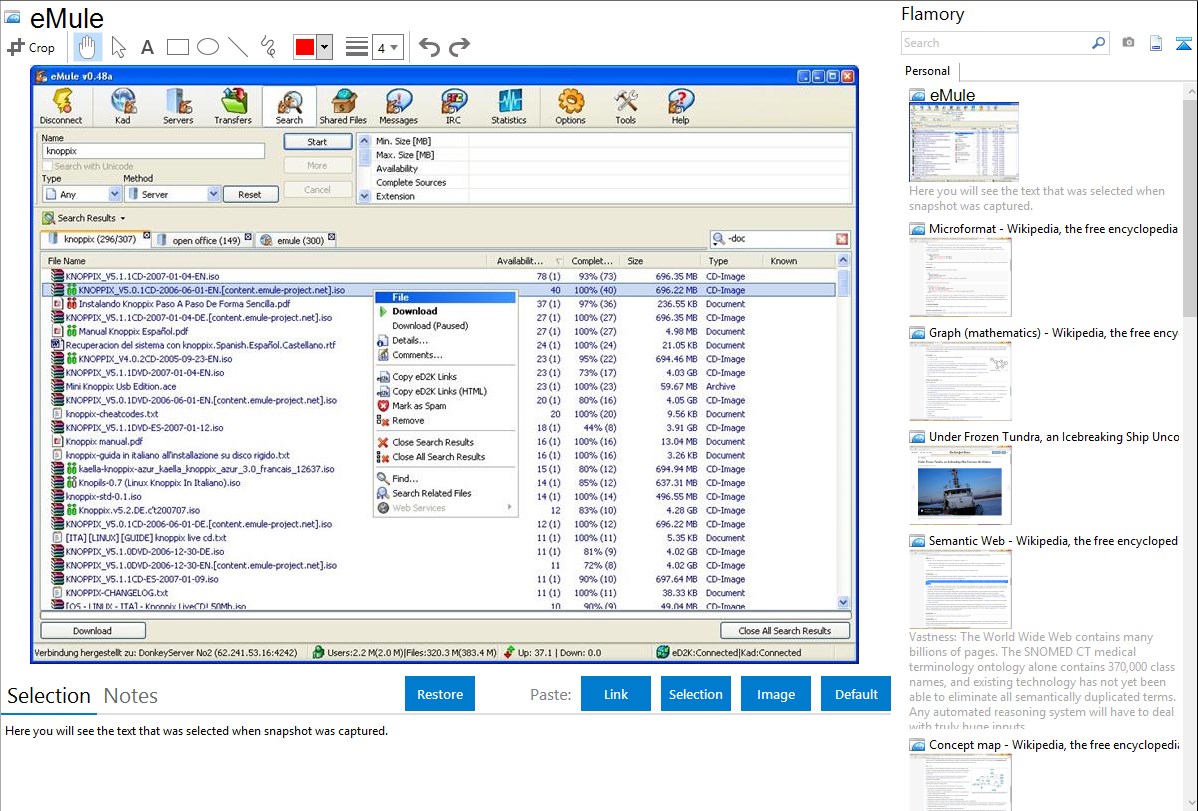Image resolution: width=1198 pixels, height=811 pixels.
Task: Select the ellipse shape tool
Action: [208, 47]
